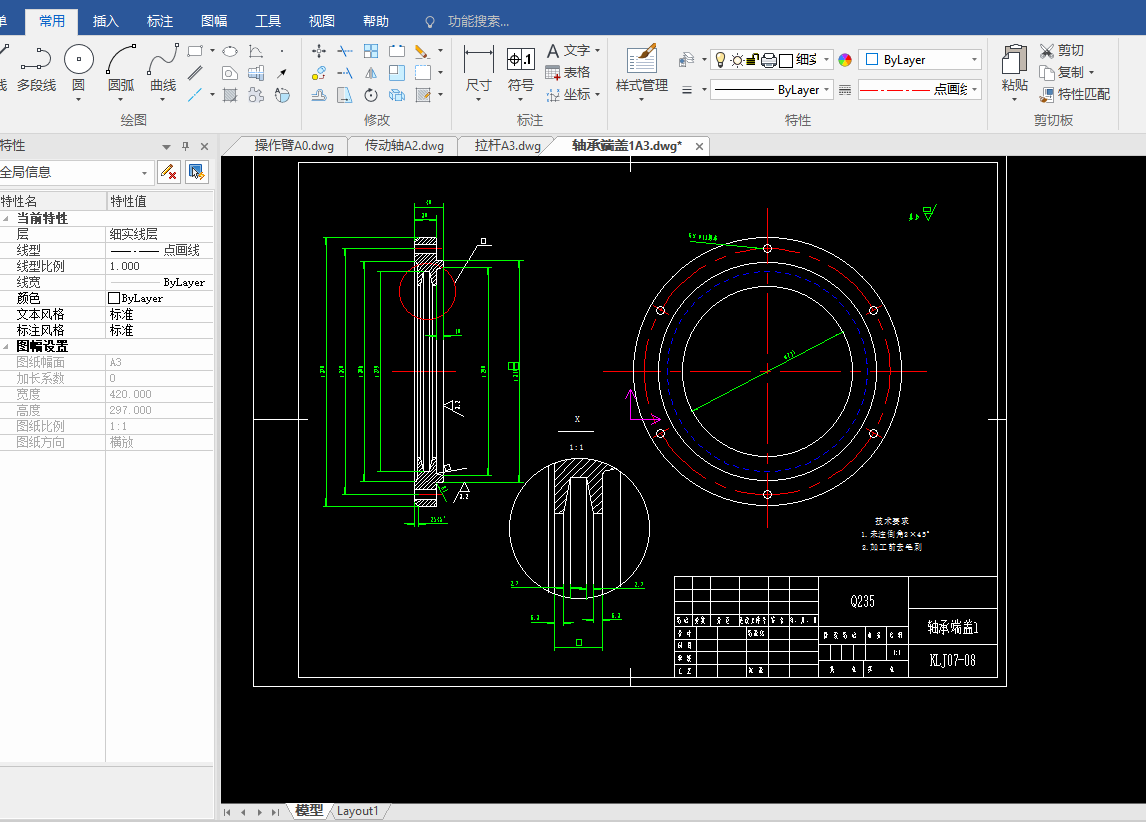Click the Symbol (符号) annotation icon
This screenshot has width=1146, height=822.
tap(521, 61)
